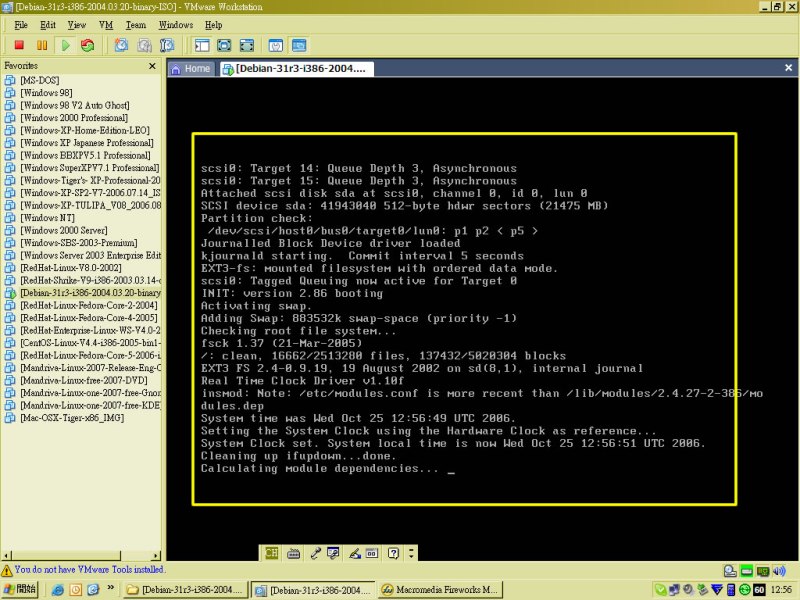Viewport: 800px width, 600px height.
Task: Open Snapshot Manager with the wrench-clock icon
Action: point(167,45)
